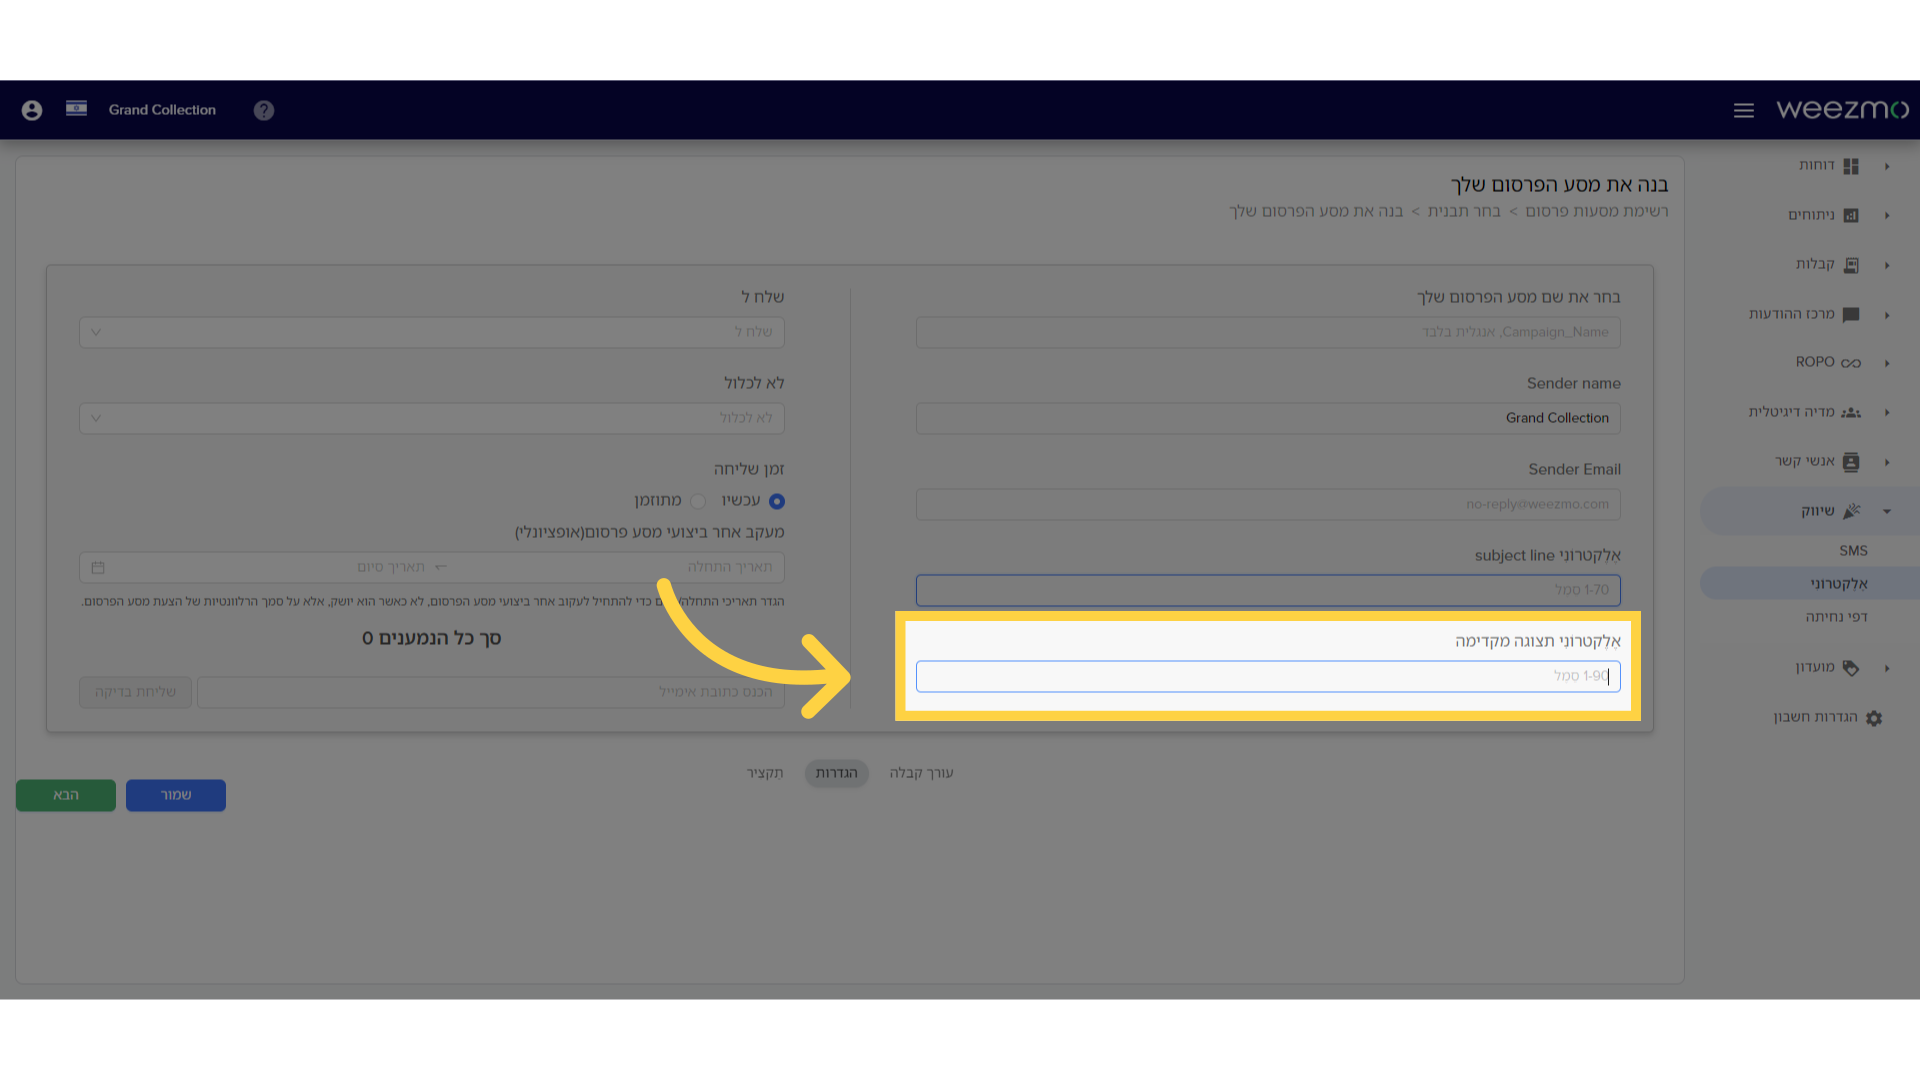Click the אנשי קשר contacts icon

(x=1851, y=462)
